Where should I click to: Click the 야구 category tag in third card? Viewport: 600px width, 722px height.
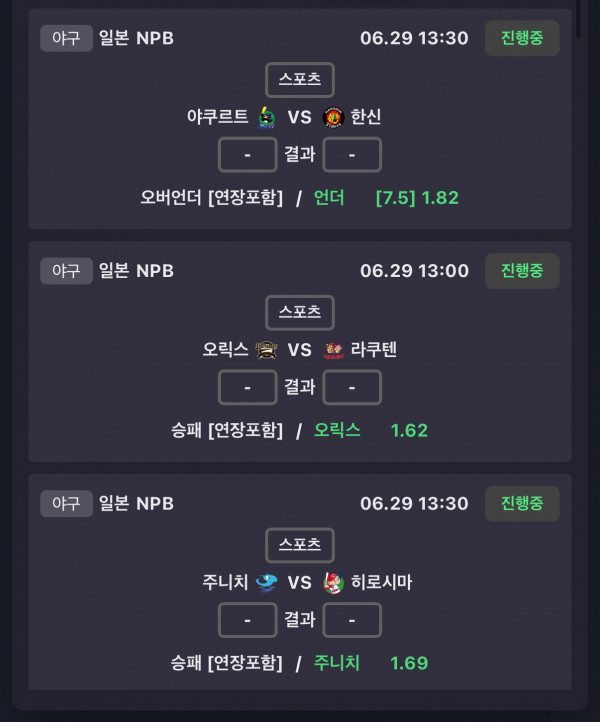click(x=66, y=503)
